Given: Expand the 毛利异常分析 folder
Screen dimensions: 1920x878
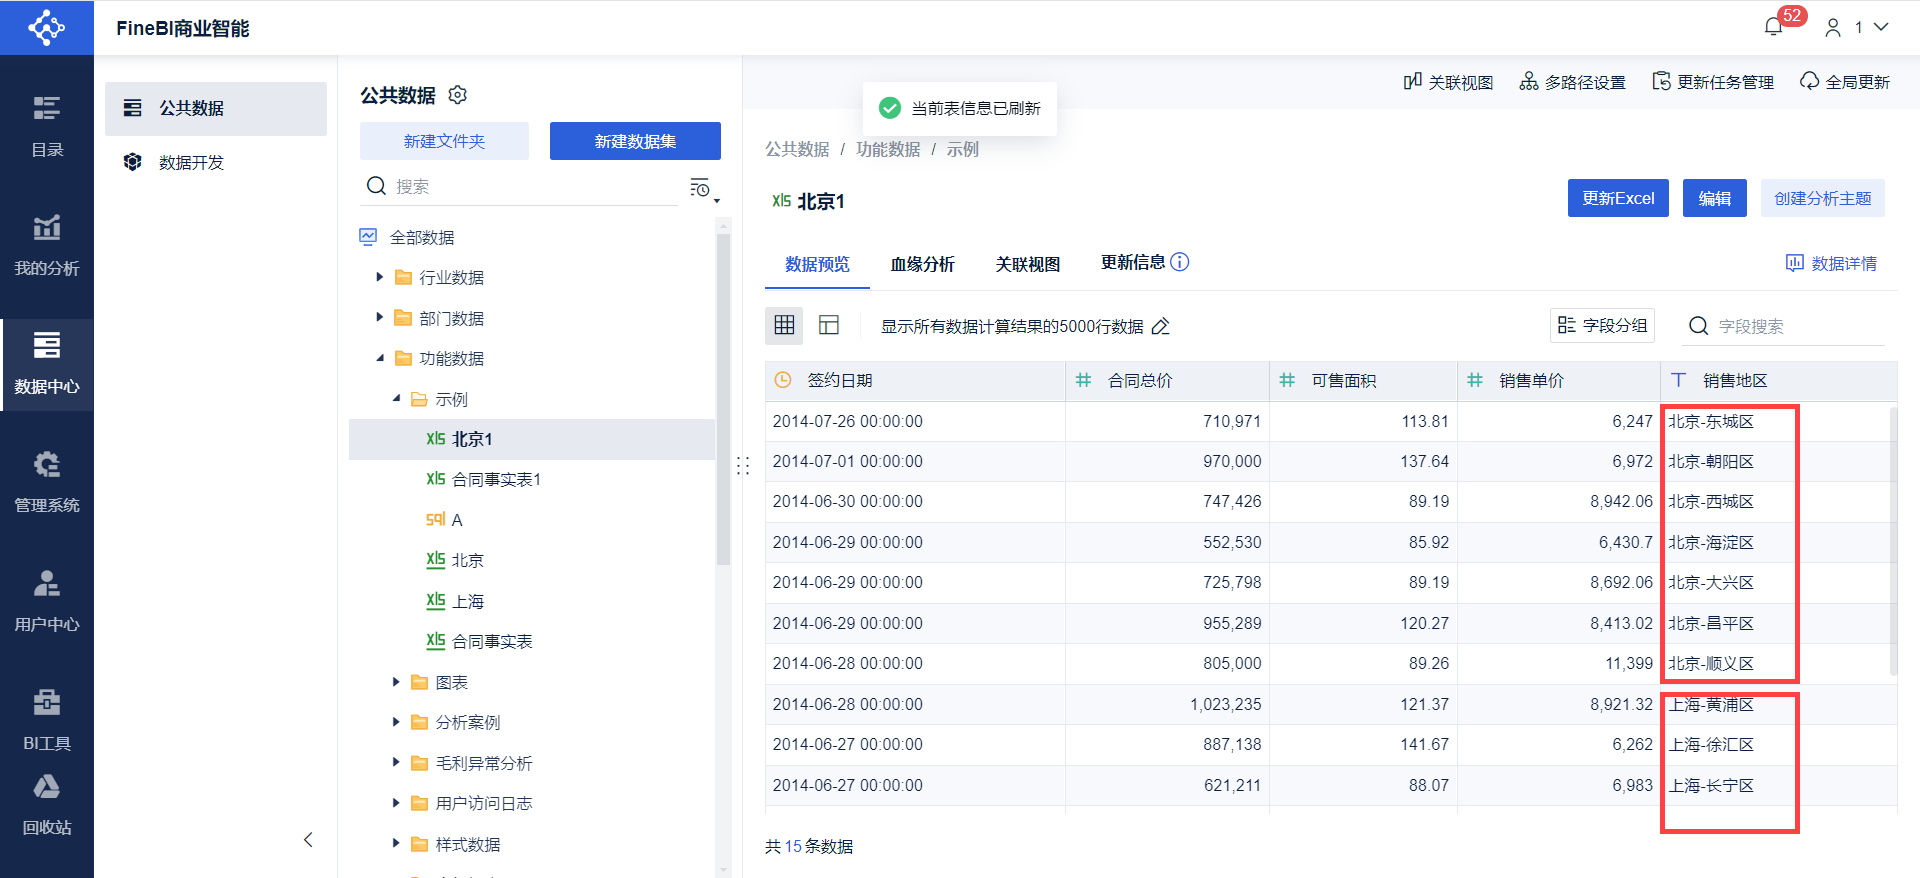Looking at the screenshot, I should point(396,763).
